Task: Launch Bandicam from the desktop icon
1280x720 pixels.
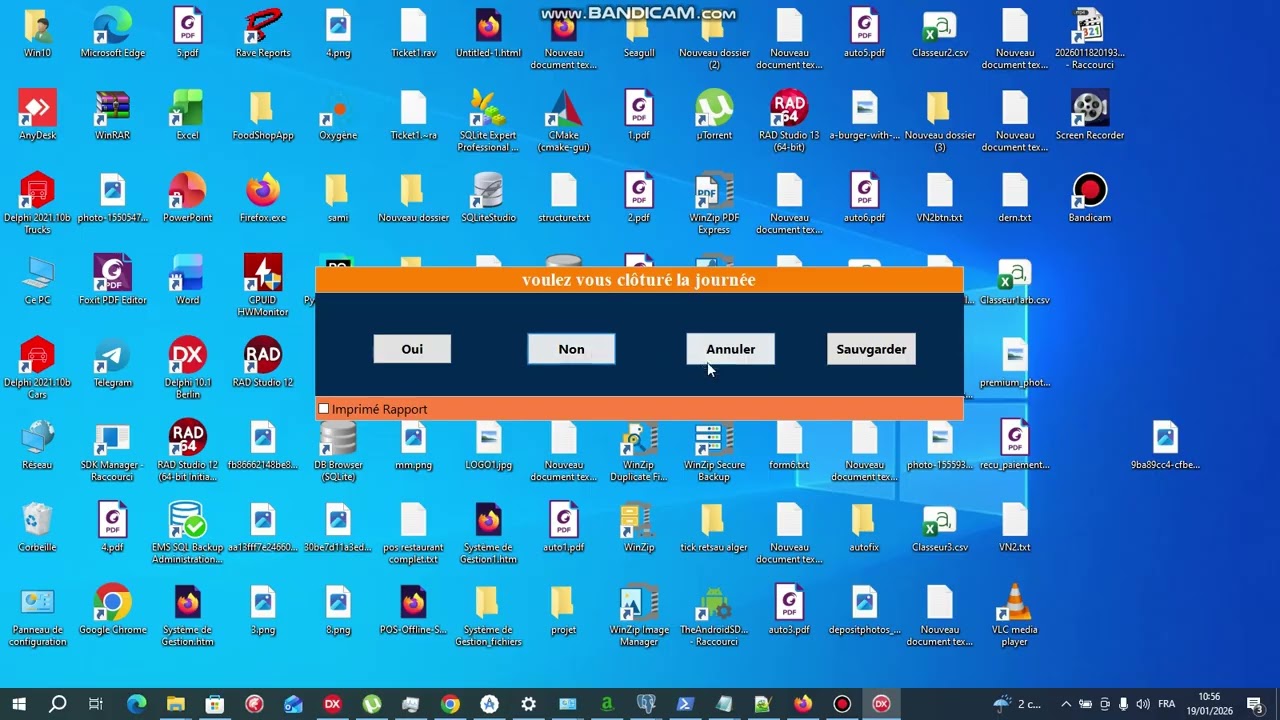Action: pyautogui.click(x=1090, y=198)
